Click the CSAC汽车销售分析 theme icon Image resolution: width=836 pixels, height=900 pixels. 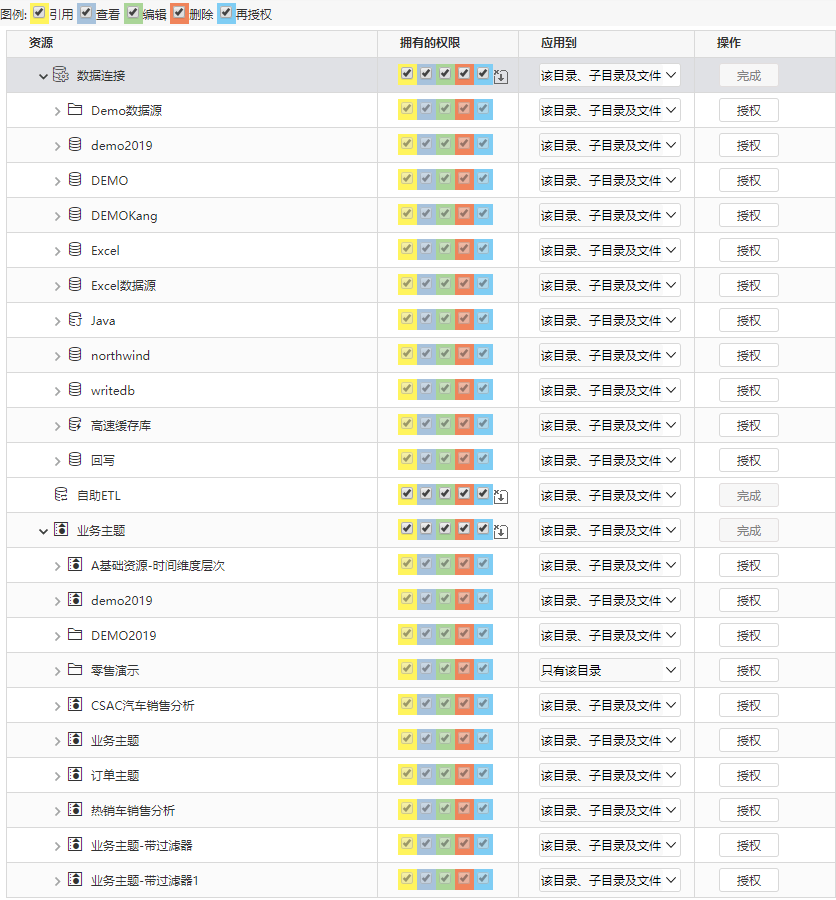[x=75, y=704]
